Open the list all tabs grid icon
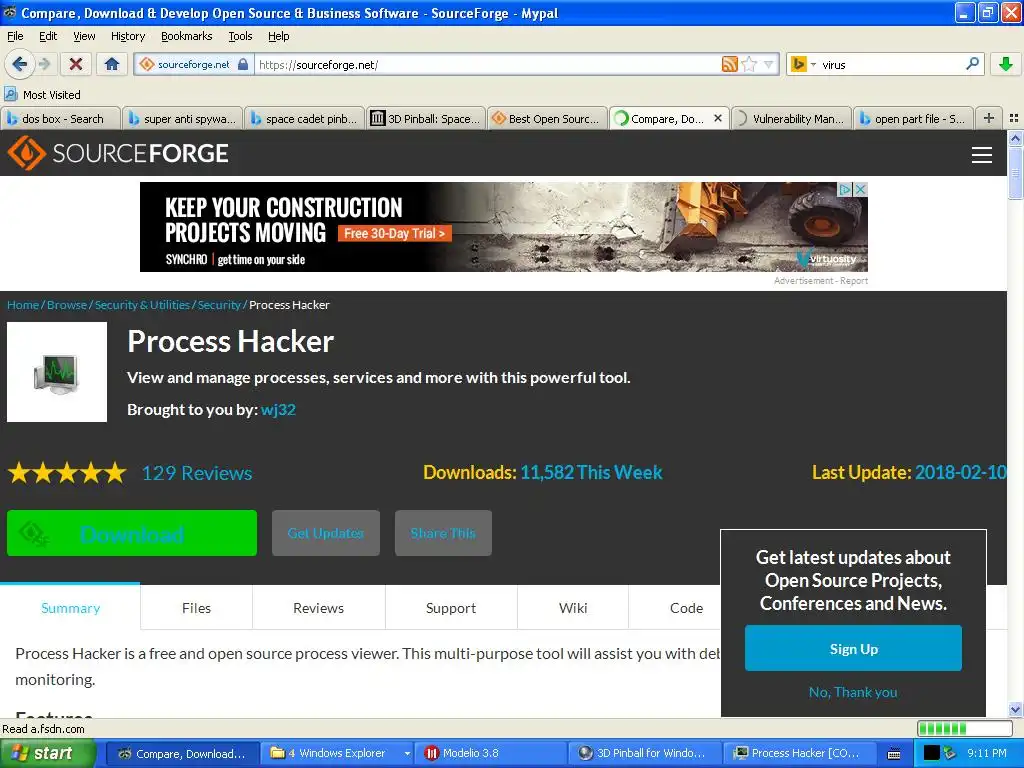The width and height of the screenshot is (1024, 768). 1014,118
